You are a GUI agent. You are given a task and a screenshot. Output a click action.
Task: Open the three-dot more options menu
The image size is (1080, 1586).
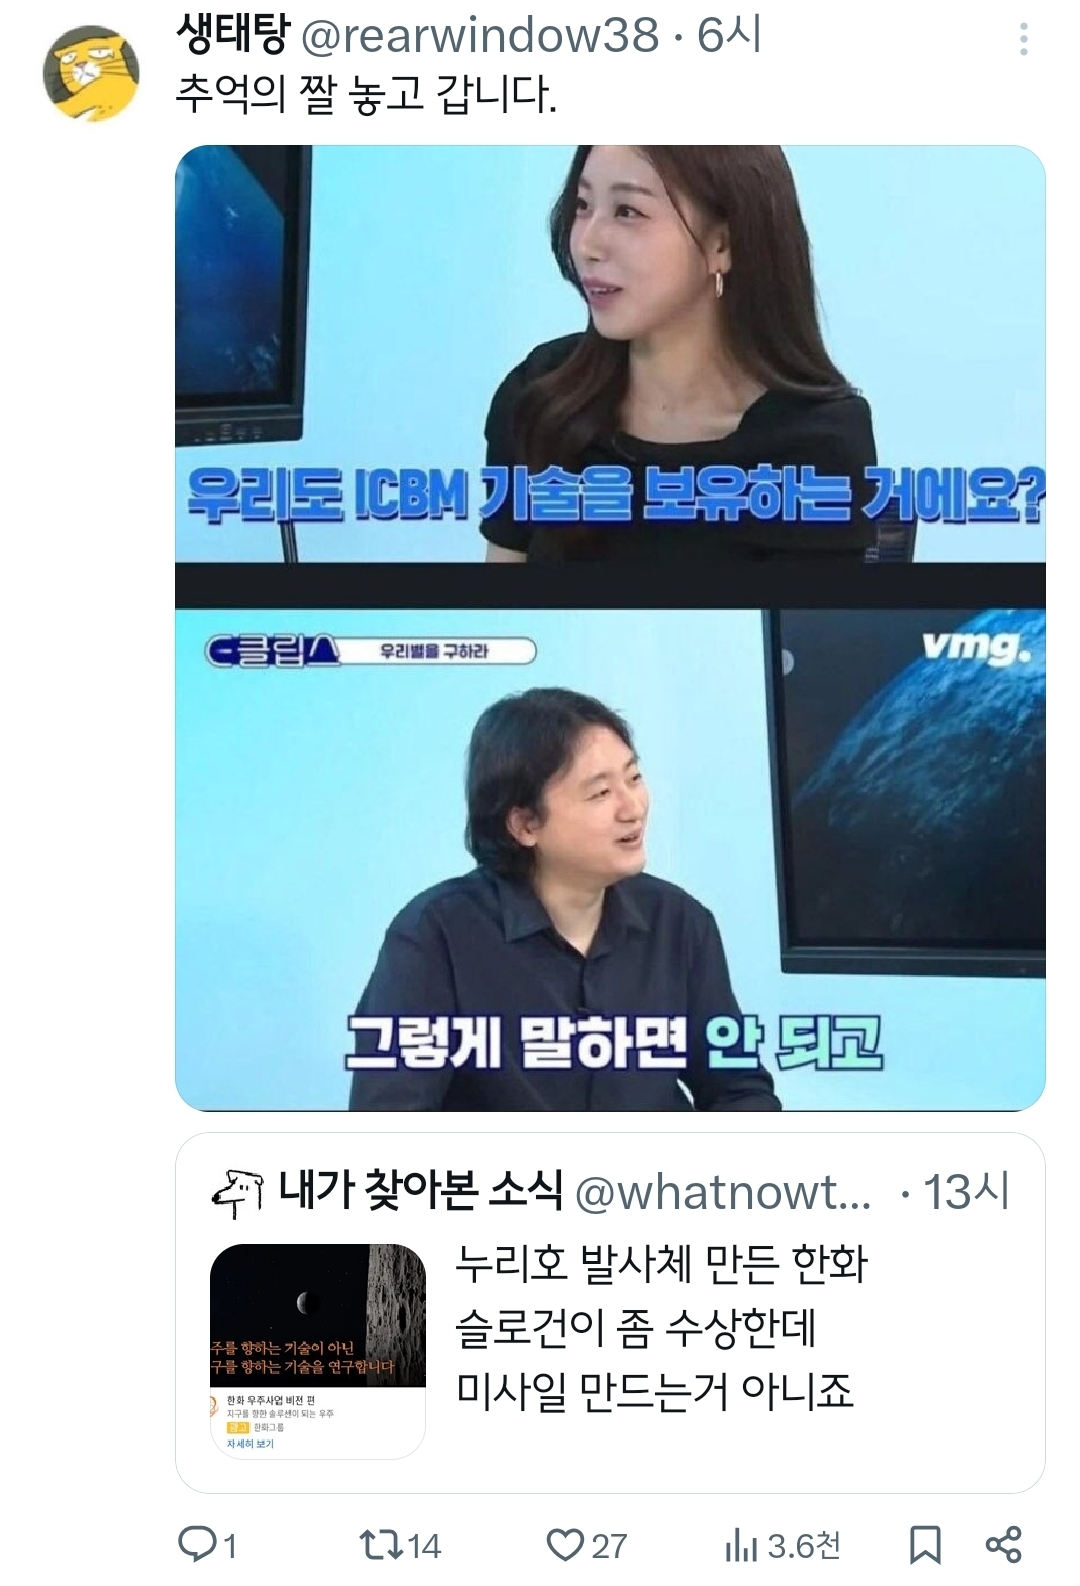click(1023, 39)
